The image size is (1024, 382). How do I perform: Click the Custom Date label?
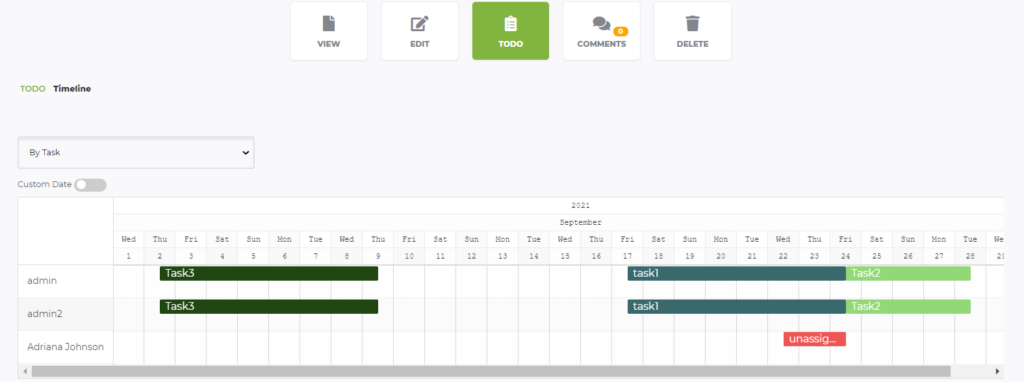[44, 185]
